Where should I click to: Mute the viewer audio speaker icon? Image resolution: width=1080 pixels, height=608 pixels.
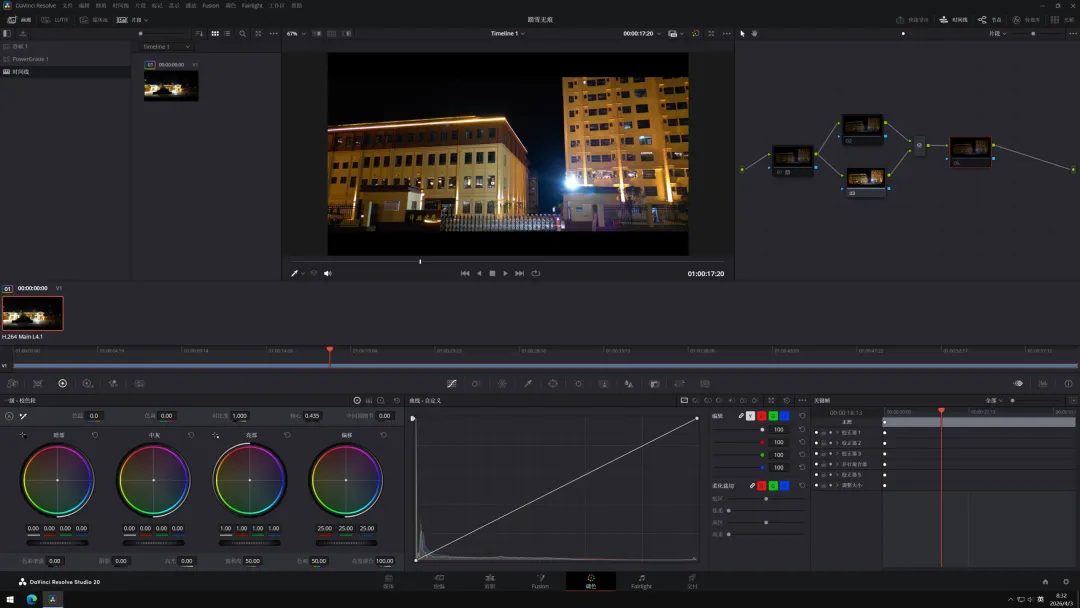point(327,273)
